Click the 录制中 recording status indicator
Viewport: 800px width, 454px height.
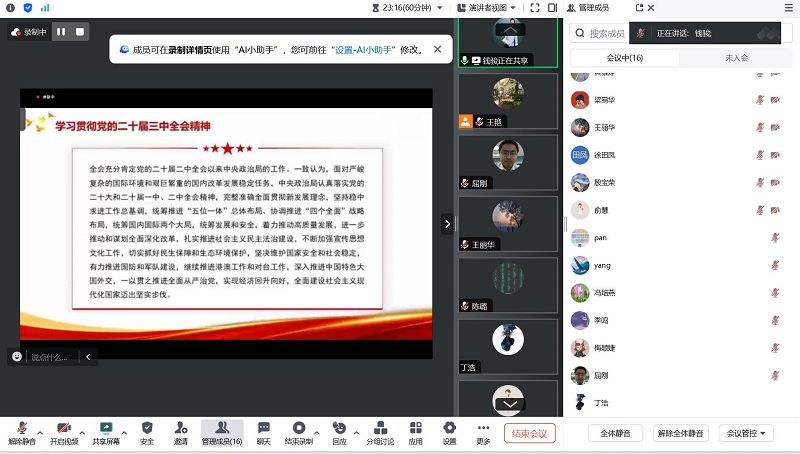click(29, 32)
